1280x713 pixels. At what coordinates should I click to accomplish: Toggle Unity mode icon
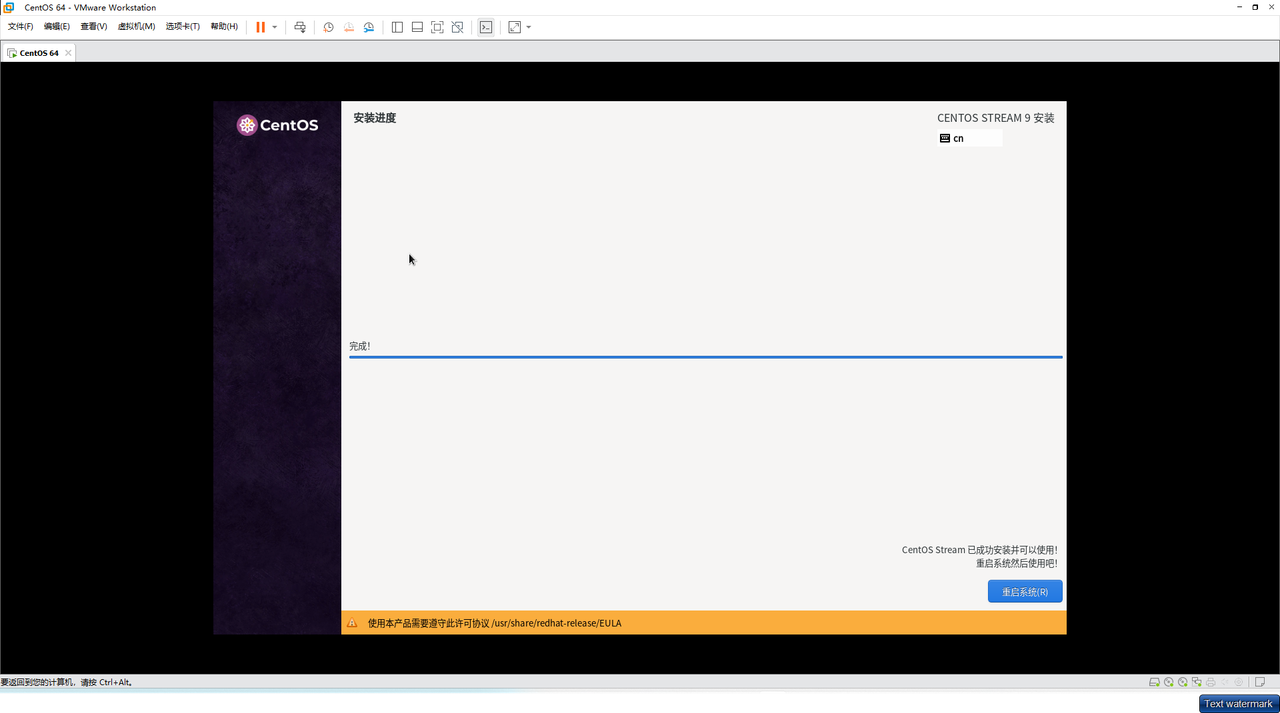pos(457,27)
